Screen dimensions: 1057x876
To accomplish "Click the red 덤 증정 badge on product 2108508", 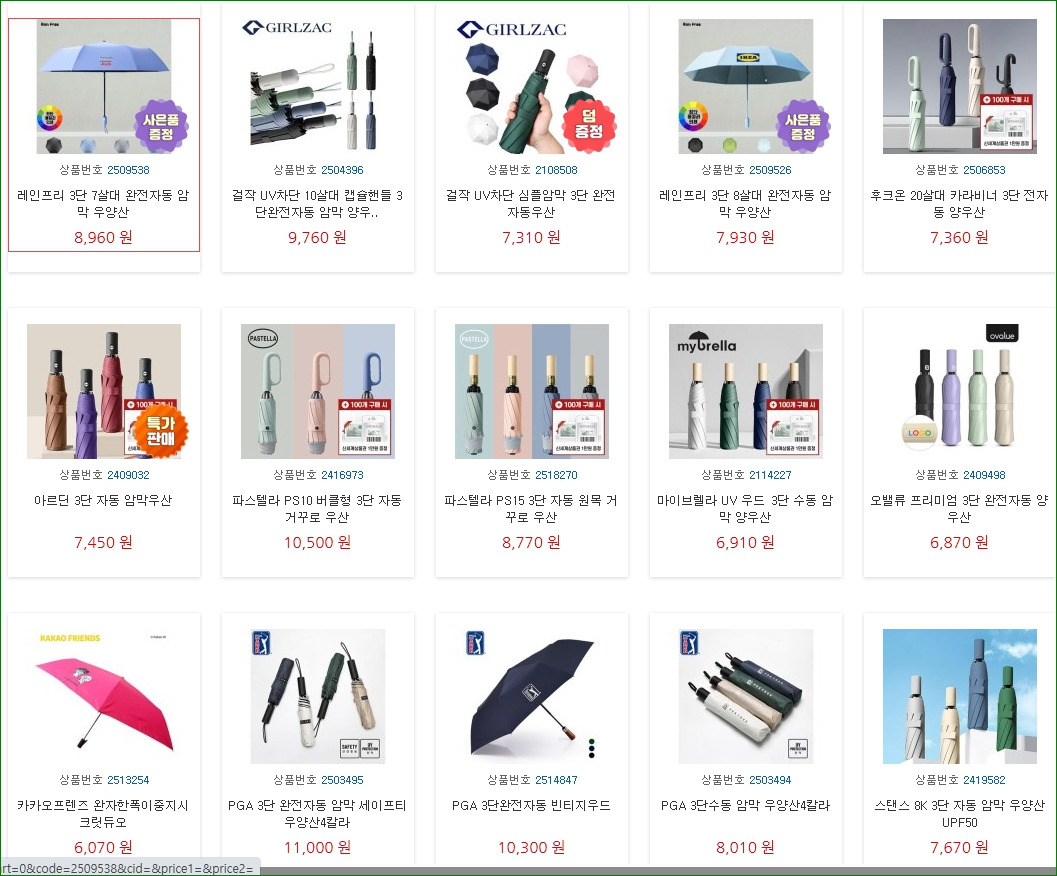I will 589,125.
